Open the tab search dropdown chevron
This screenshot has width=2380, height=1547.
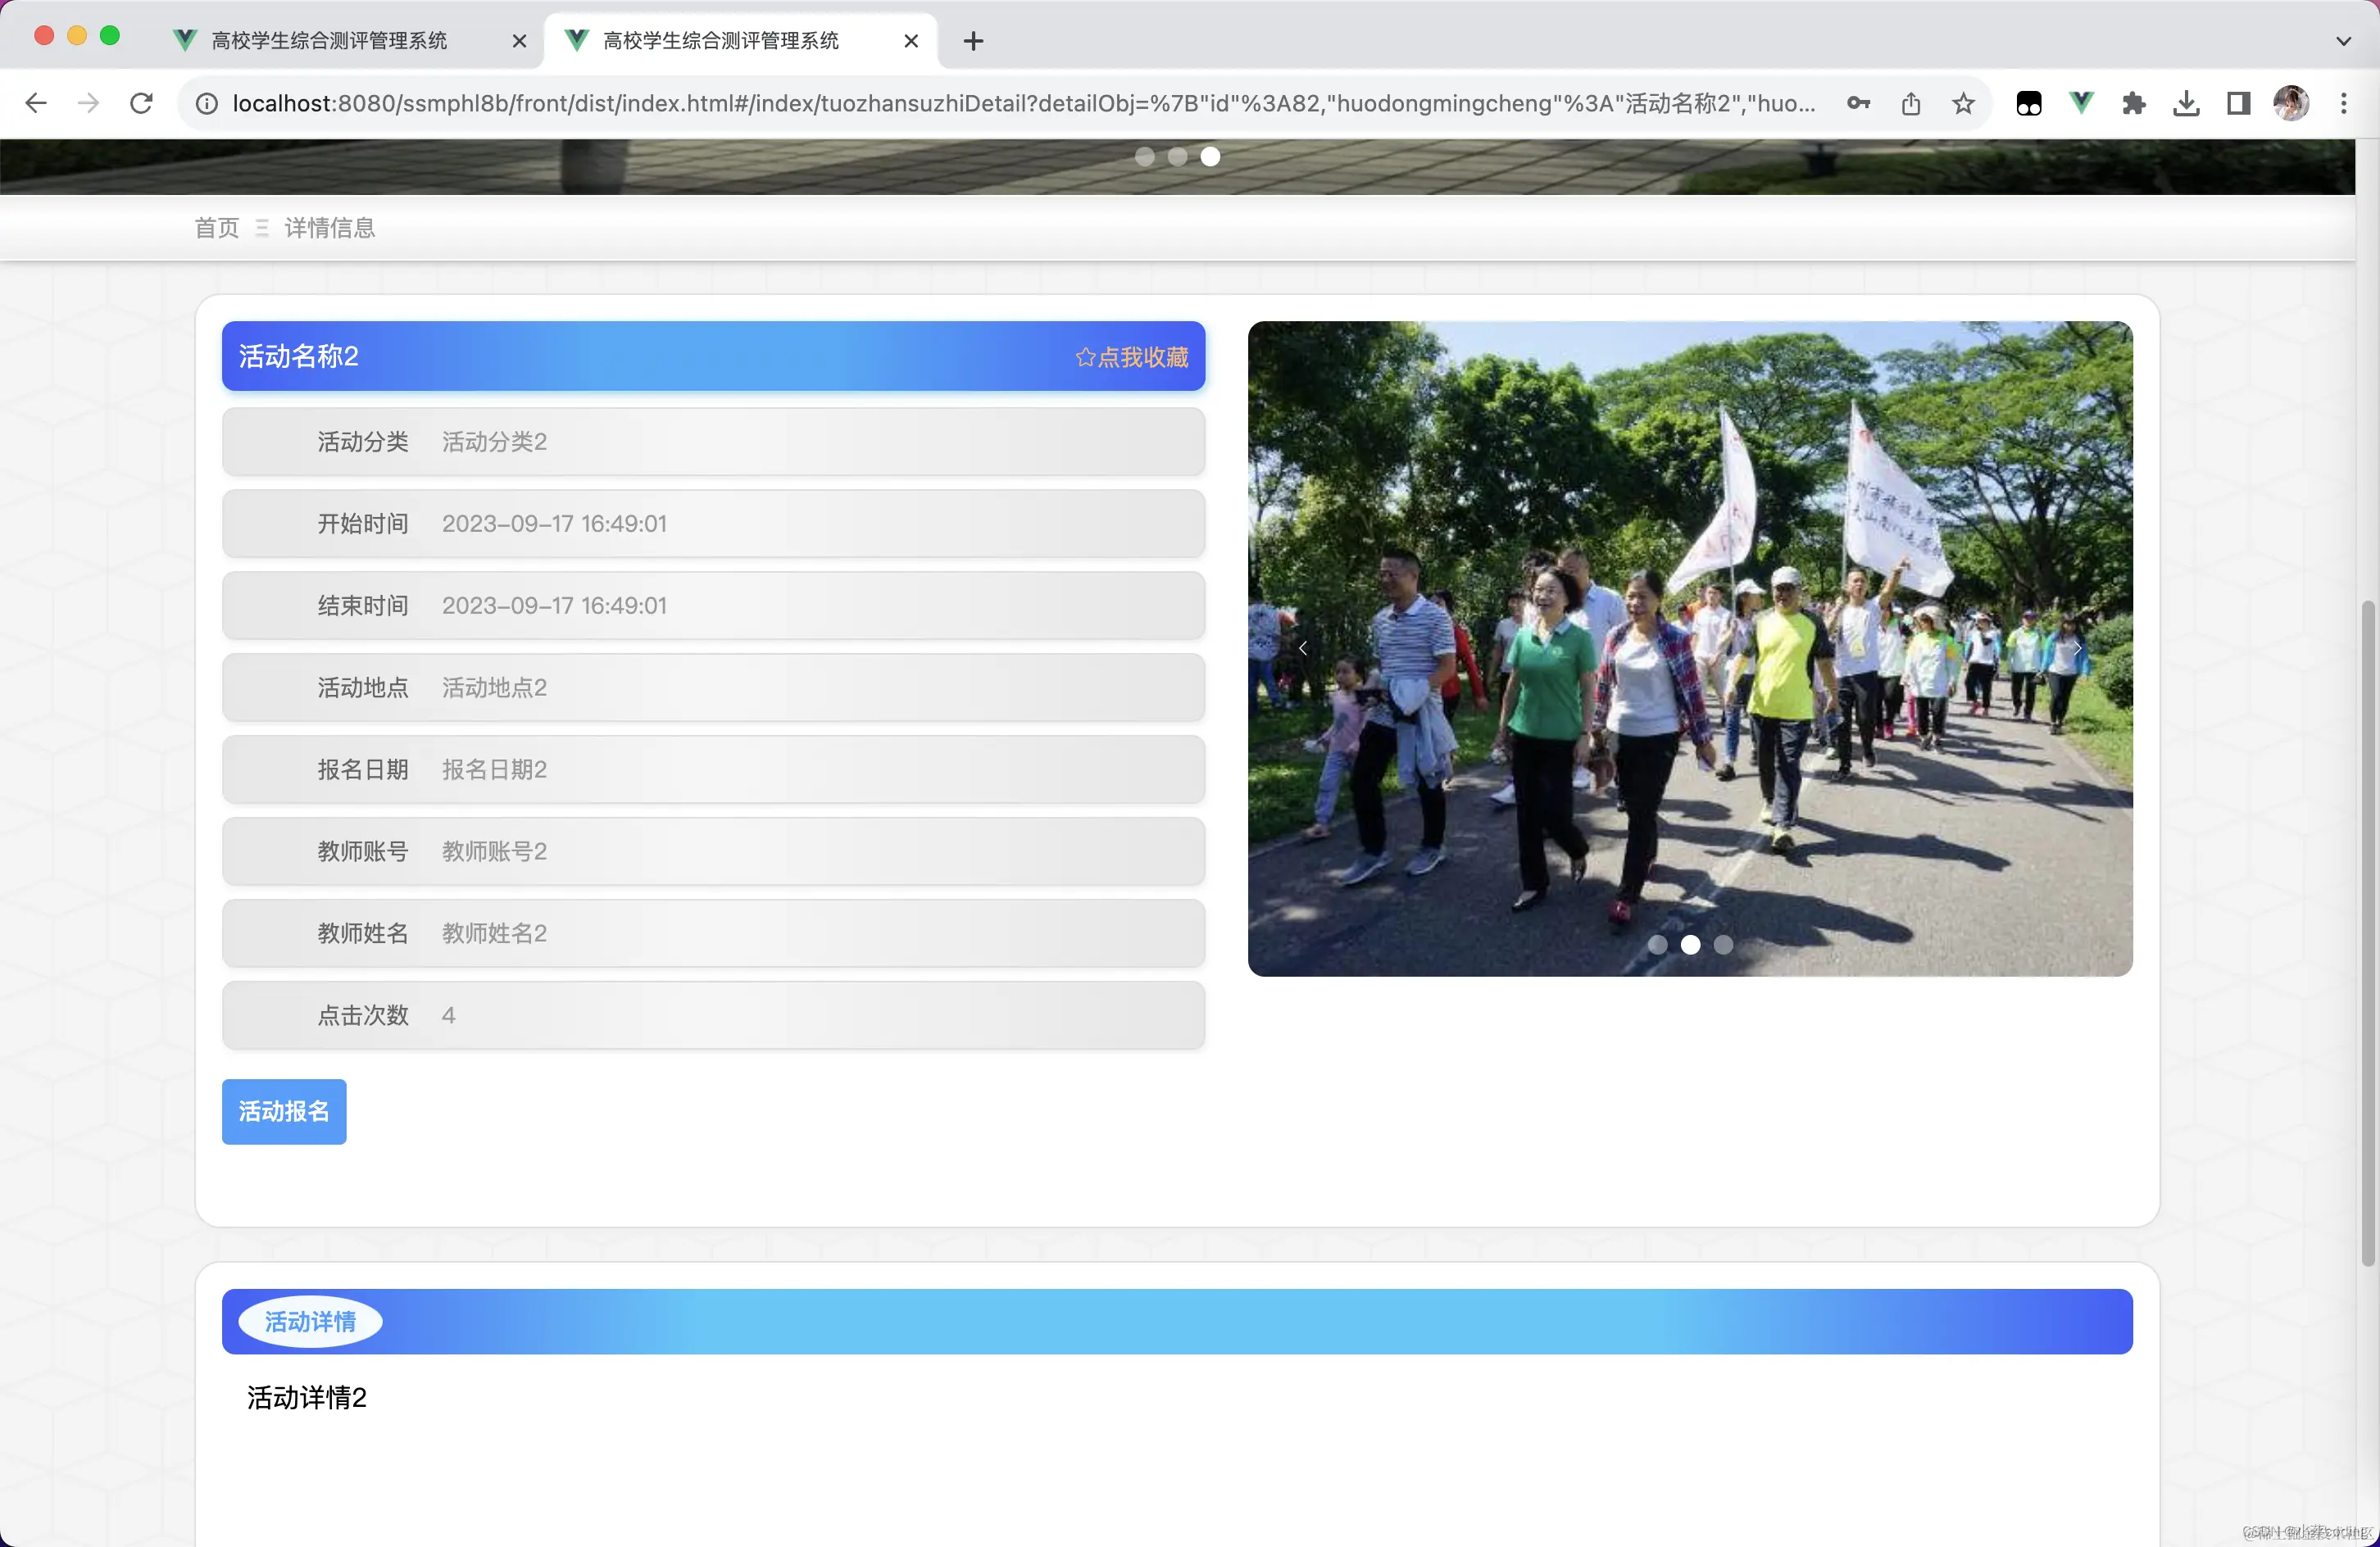point(2343,41)
